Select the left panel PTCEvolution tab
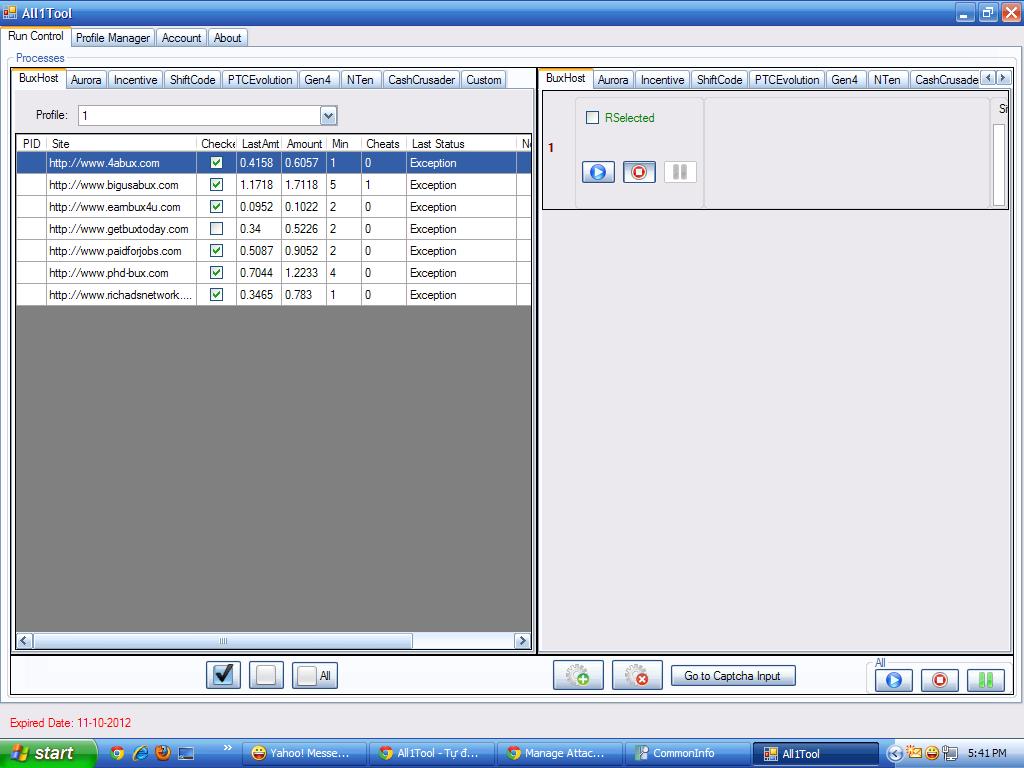 tap(260, 80)
